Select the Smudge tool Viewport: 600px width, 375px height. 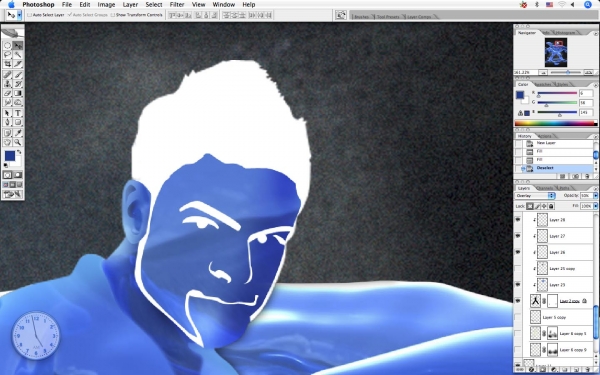pos(7,102)
